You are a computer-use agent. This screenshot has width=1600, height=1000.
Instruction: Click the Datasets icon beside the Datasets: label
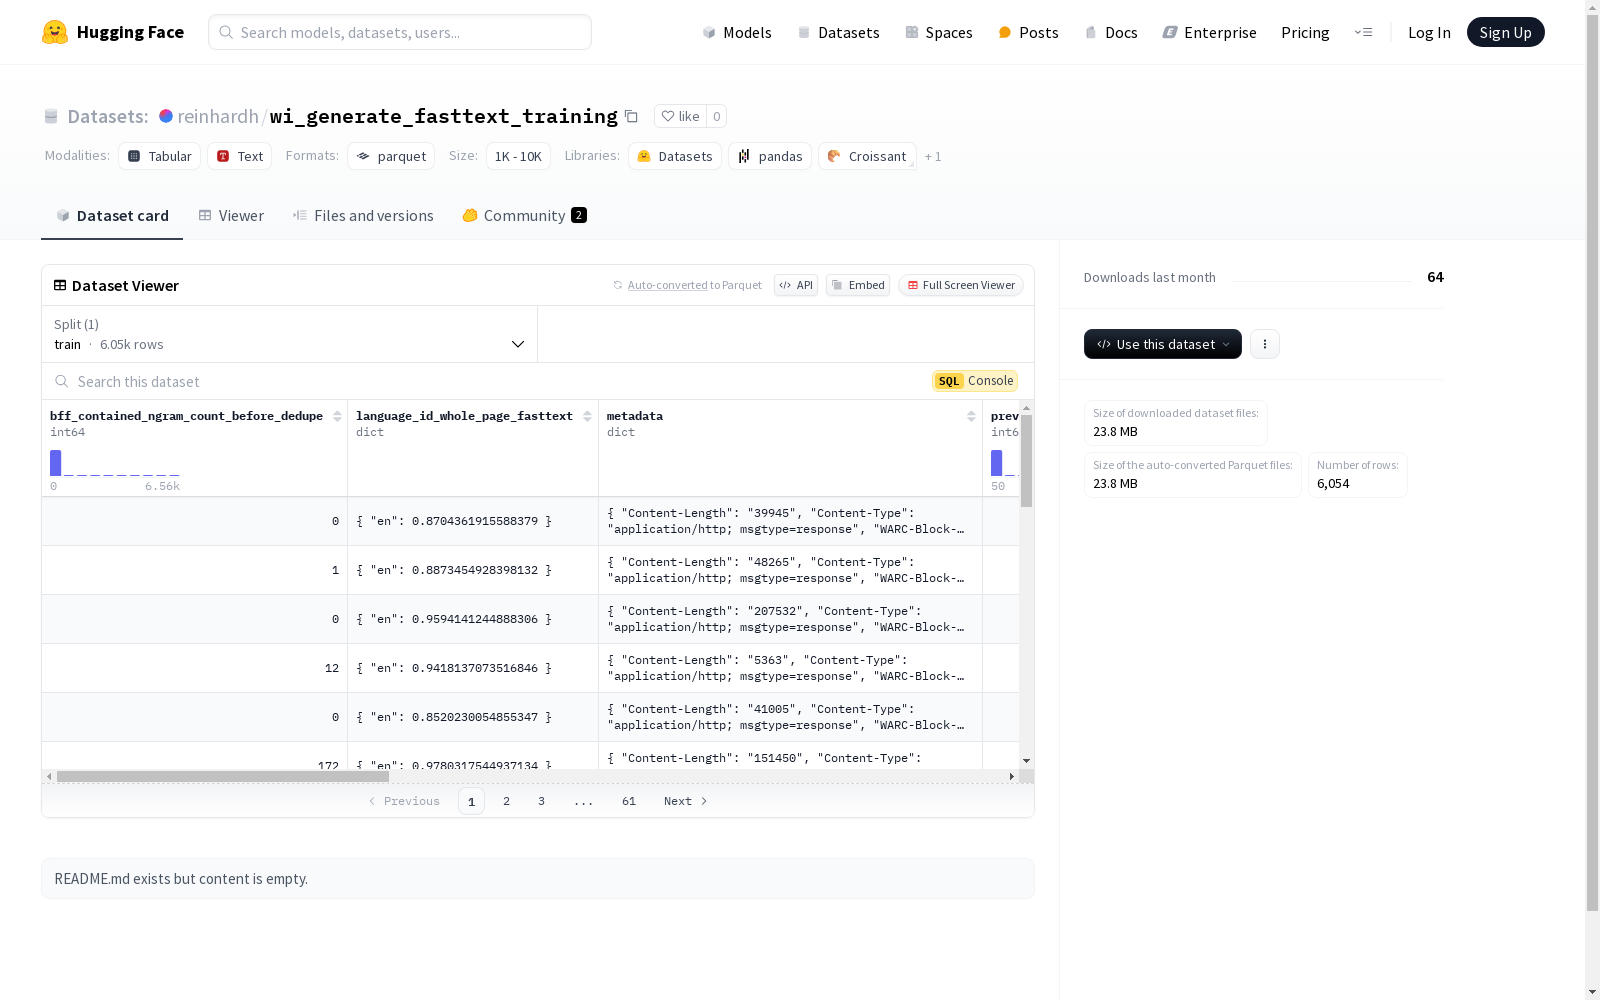51,116
